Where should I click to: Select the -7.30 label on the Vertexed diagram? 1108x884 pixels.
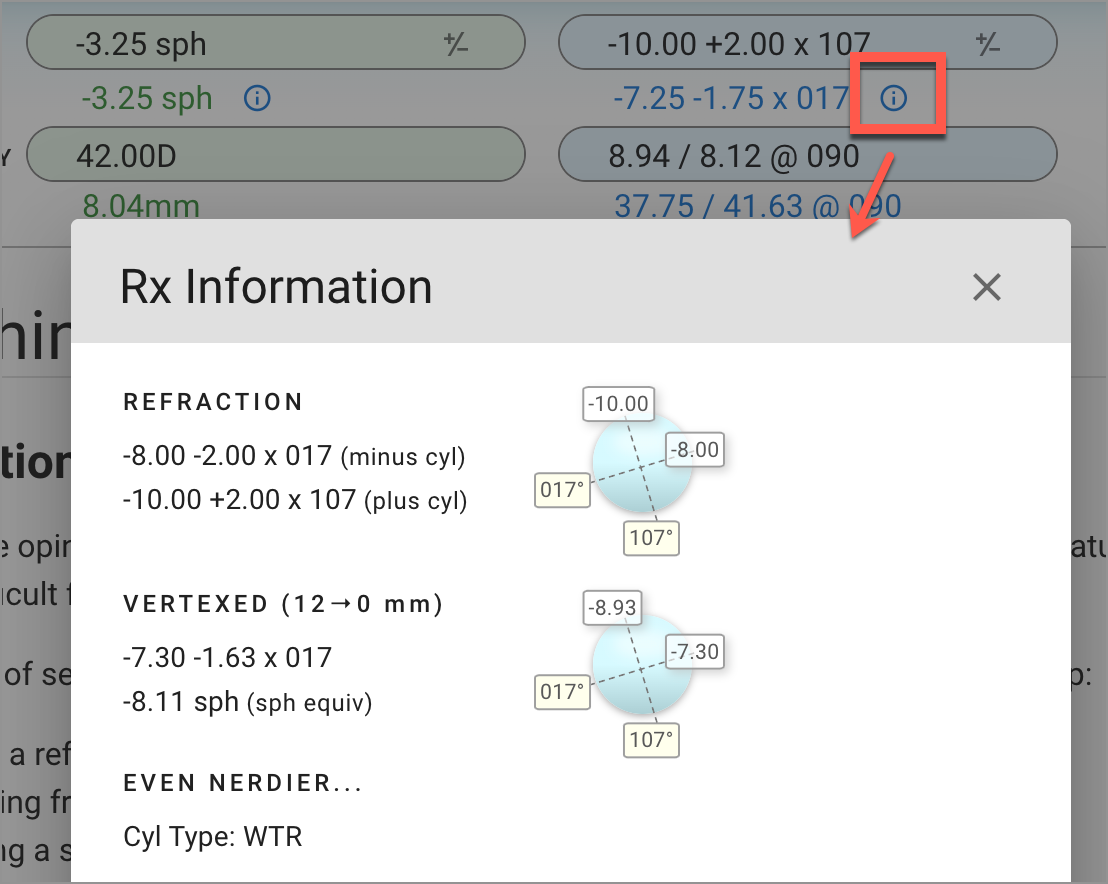(x=693, y=653)
